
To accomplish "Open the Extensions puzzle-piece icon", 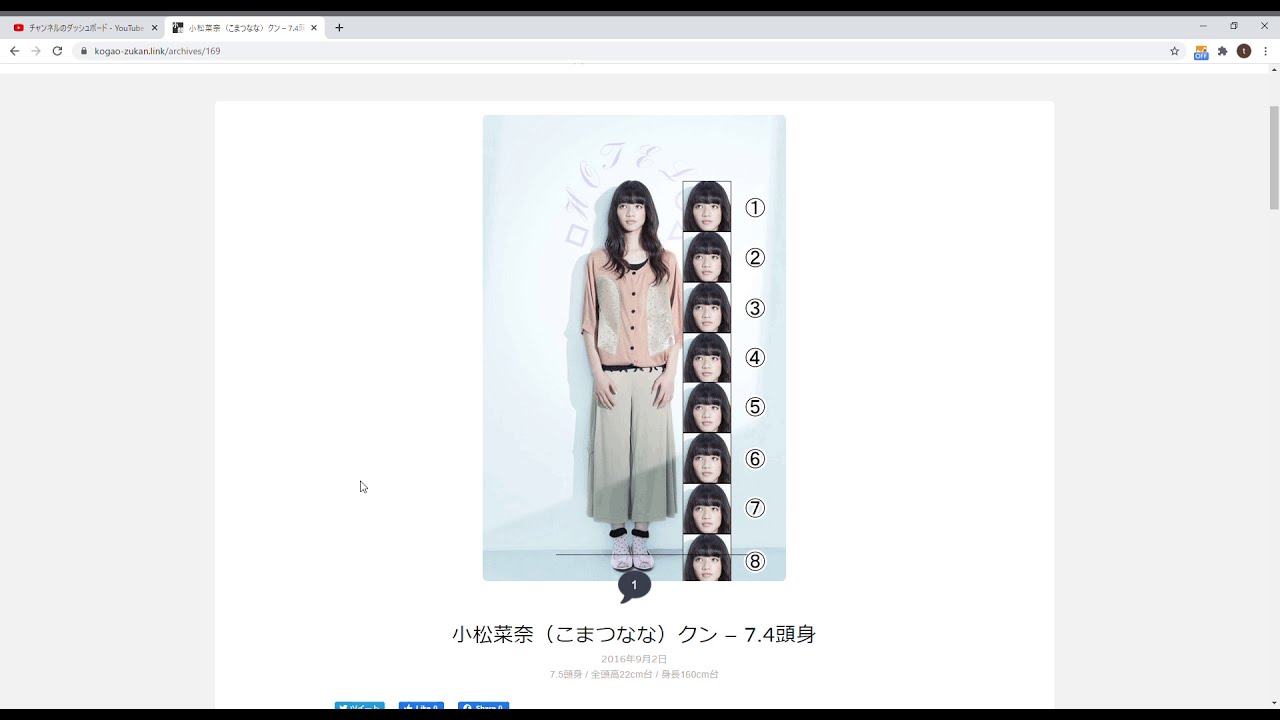I will 1222,51.
